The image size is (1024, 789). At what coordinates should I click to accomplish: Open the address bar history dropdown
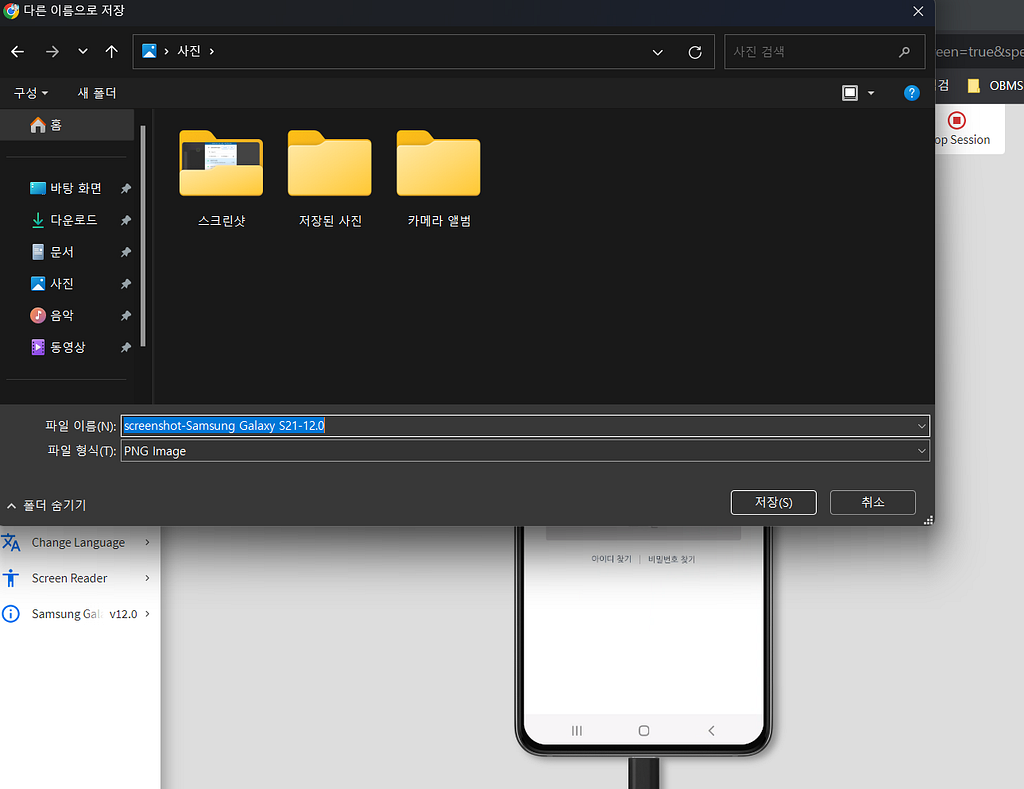(658, 52)
